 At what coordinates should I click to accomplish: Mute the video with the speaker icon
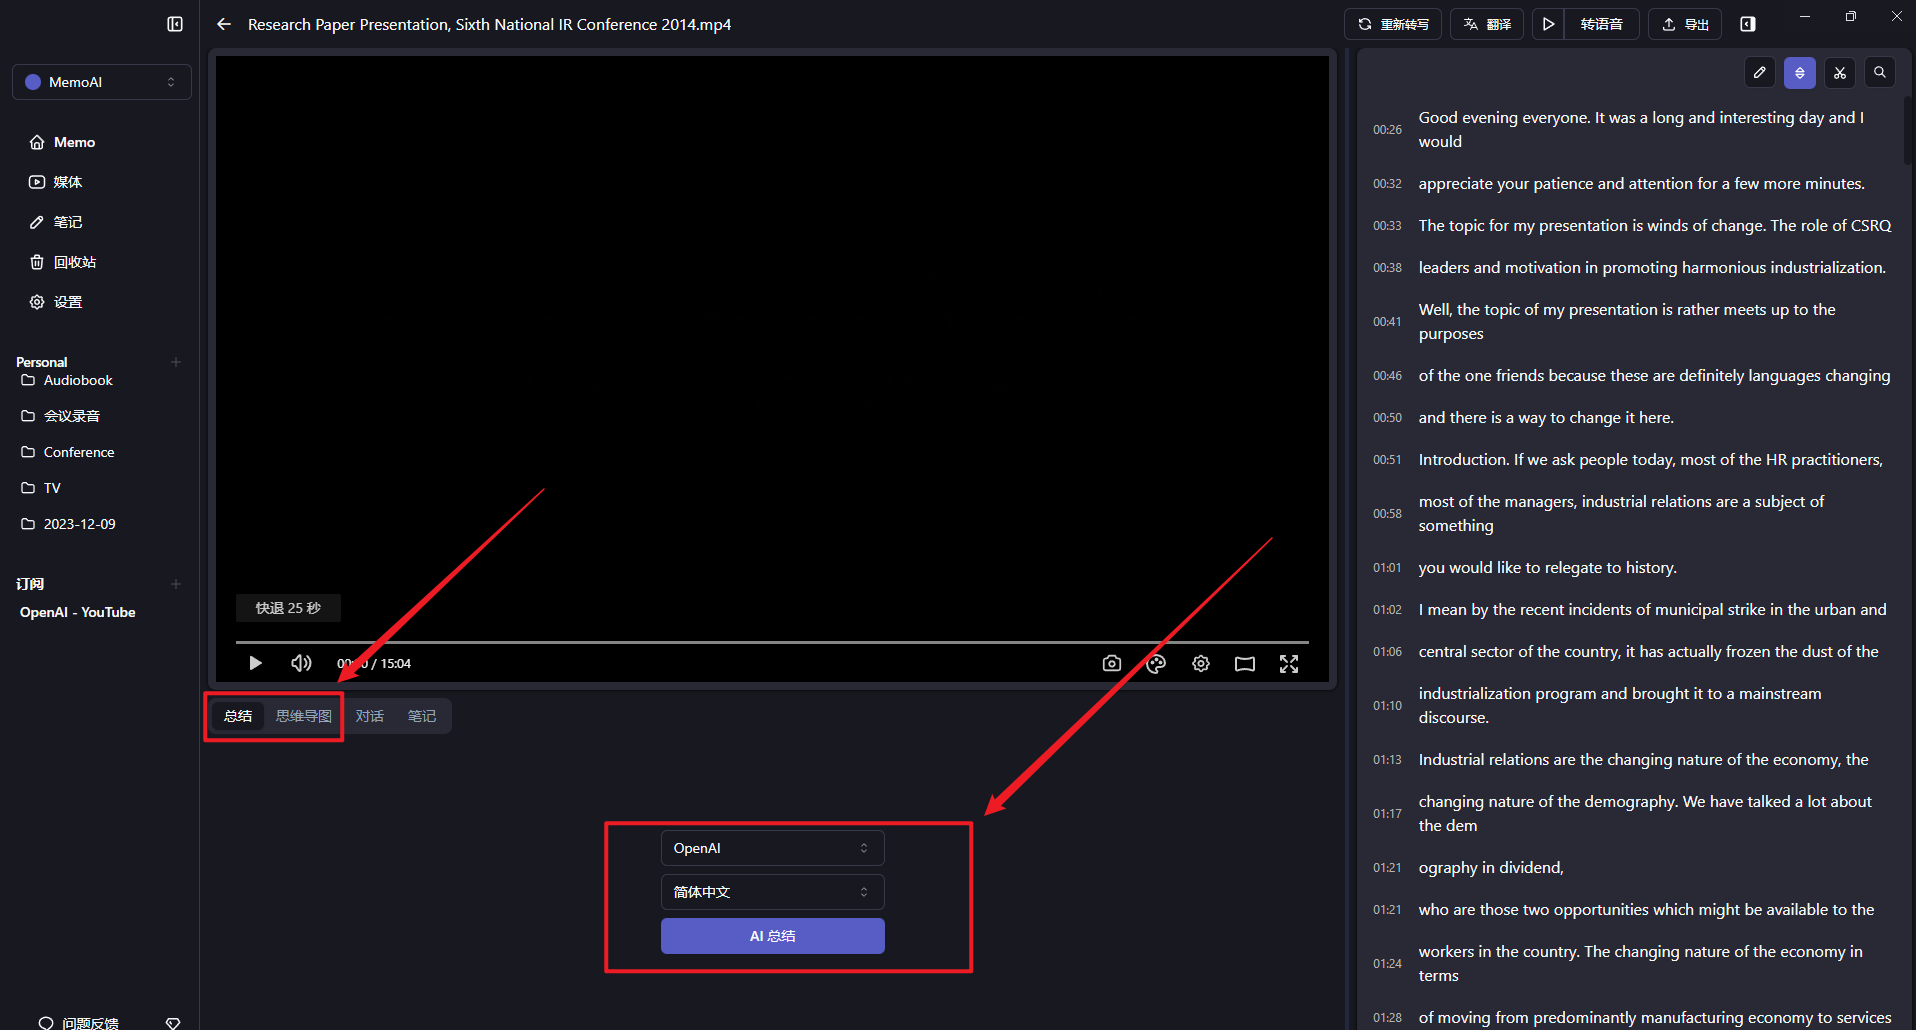301,663
